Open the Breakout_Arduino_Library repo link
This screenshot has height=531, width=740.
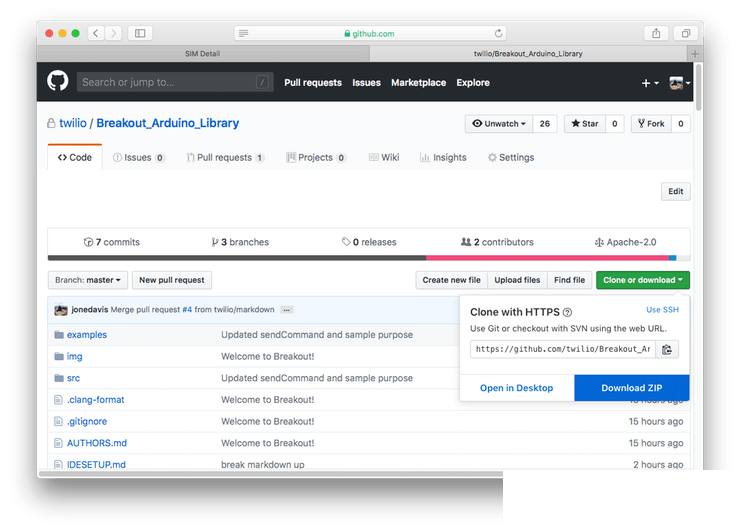[x=168, y=123]
